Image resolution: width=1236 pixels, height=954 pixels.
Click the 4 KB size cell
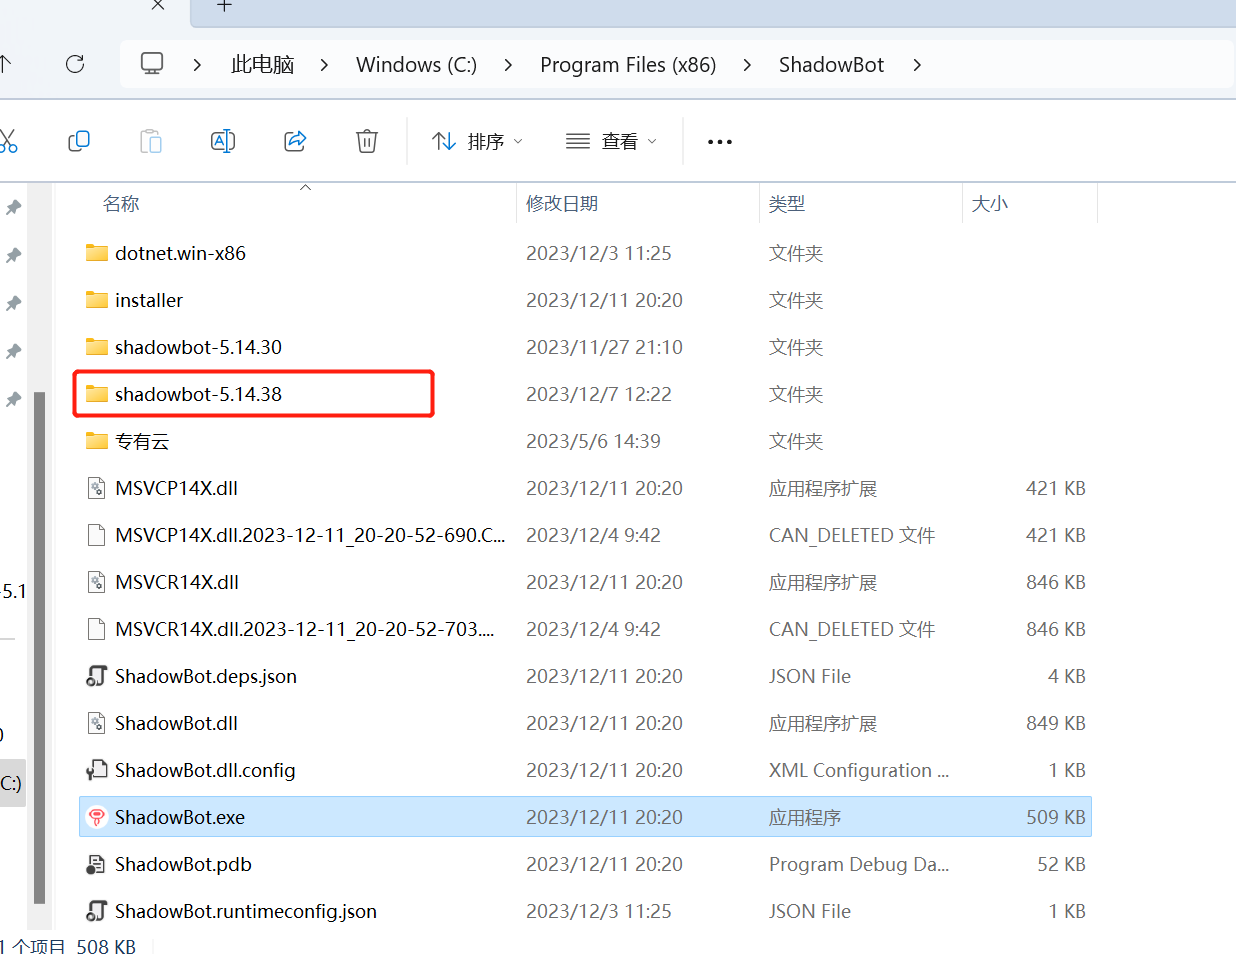[x=1067, y=676]
